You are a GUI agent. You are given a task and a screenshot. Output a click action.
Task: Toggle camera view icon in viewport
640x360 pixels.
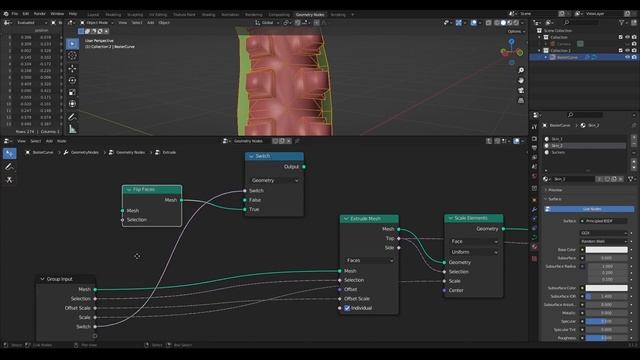(x=521, y=90)
